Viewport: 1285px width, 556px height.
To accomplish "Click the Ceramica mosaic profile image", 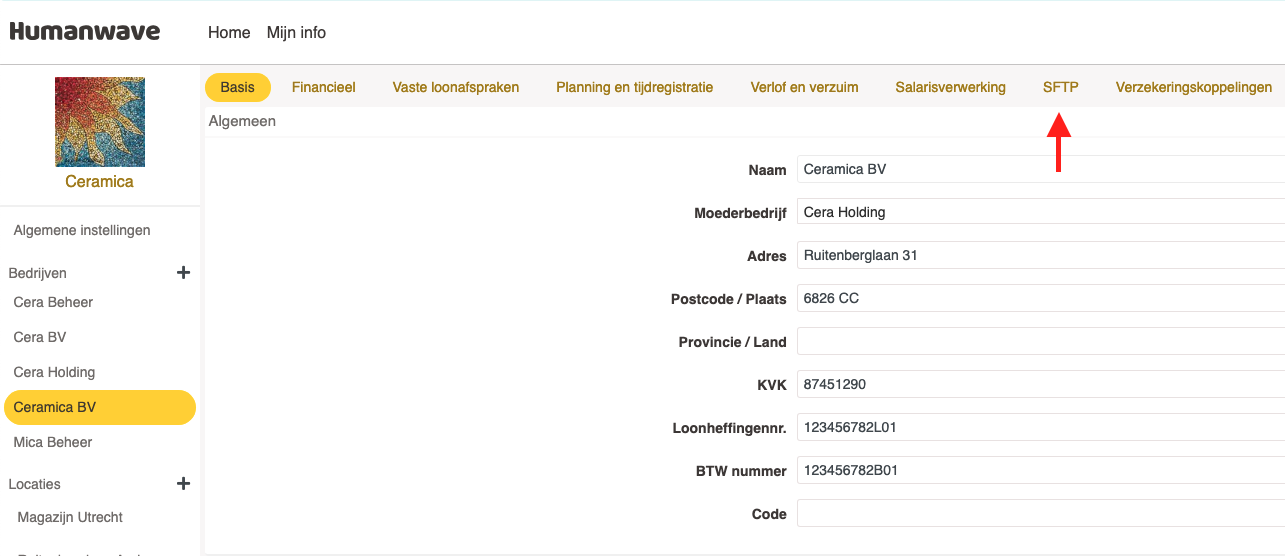I will pos(100,122).
